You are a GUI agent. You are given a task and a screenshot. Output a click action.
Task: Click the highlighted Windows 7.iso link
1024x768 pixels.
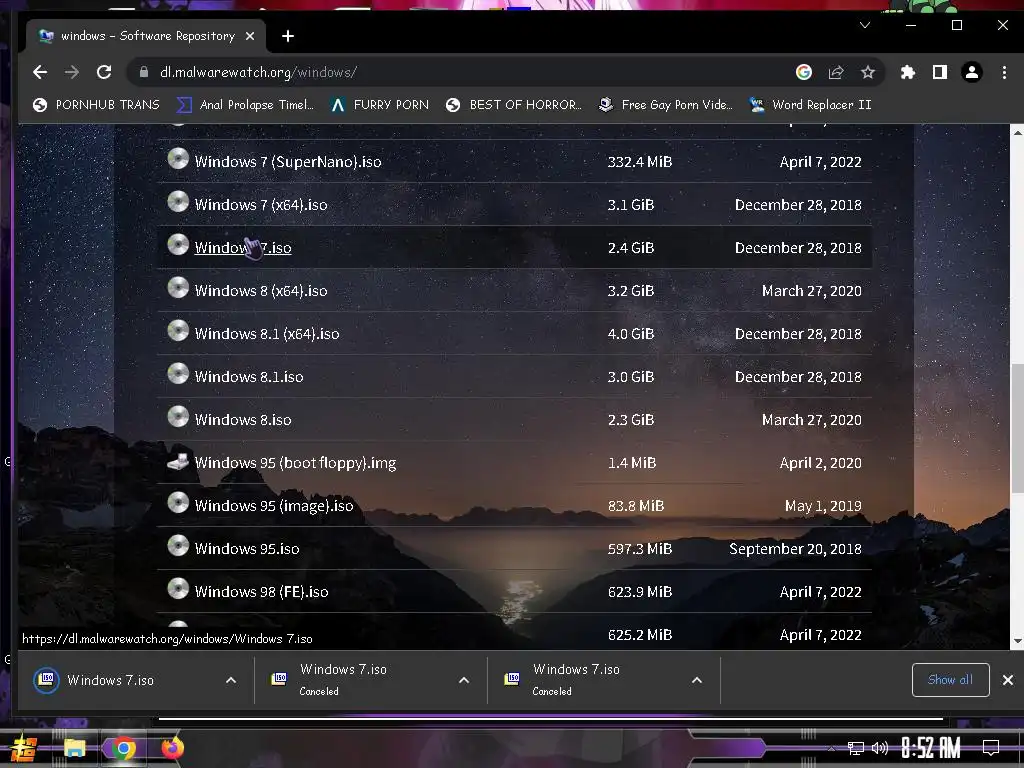(243, 248)
